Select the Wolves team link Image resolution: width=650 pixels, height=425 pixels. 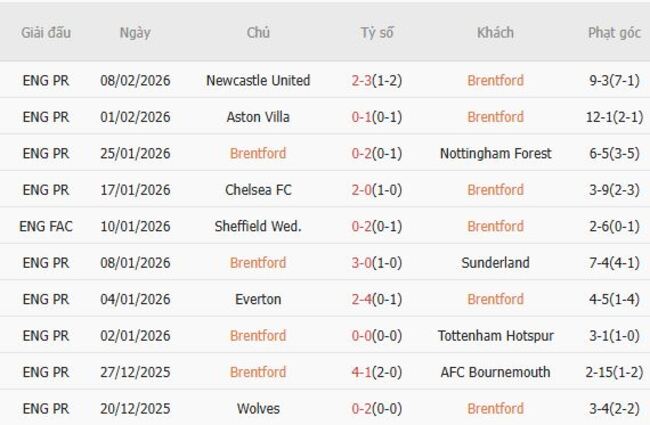coord(258,408)
